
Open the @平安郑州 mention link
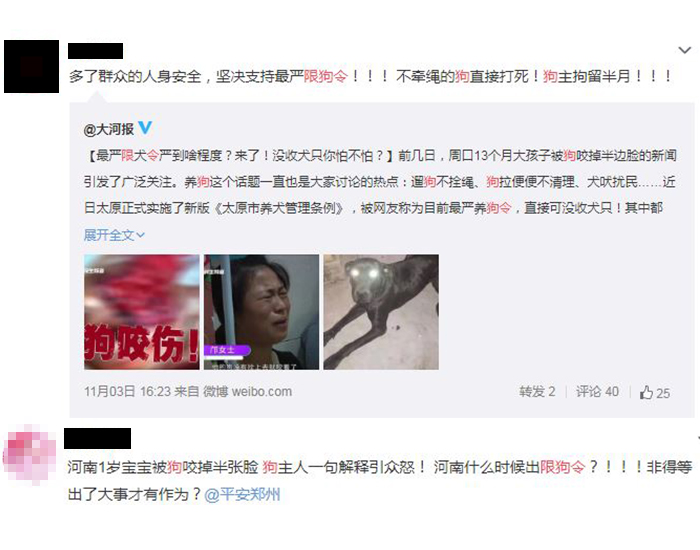pos(242,495)
